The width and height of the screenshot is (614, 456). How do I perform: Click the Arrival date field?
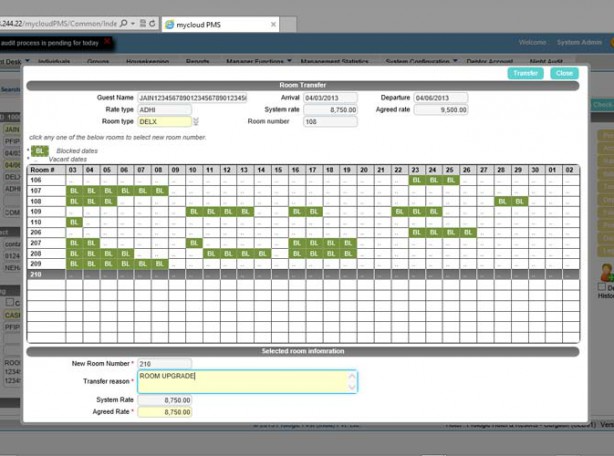pyautogui.click(x=330, y=98)
